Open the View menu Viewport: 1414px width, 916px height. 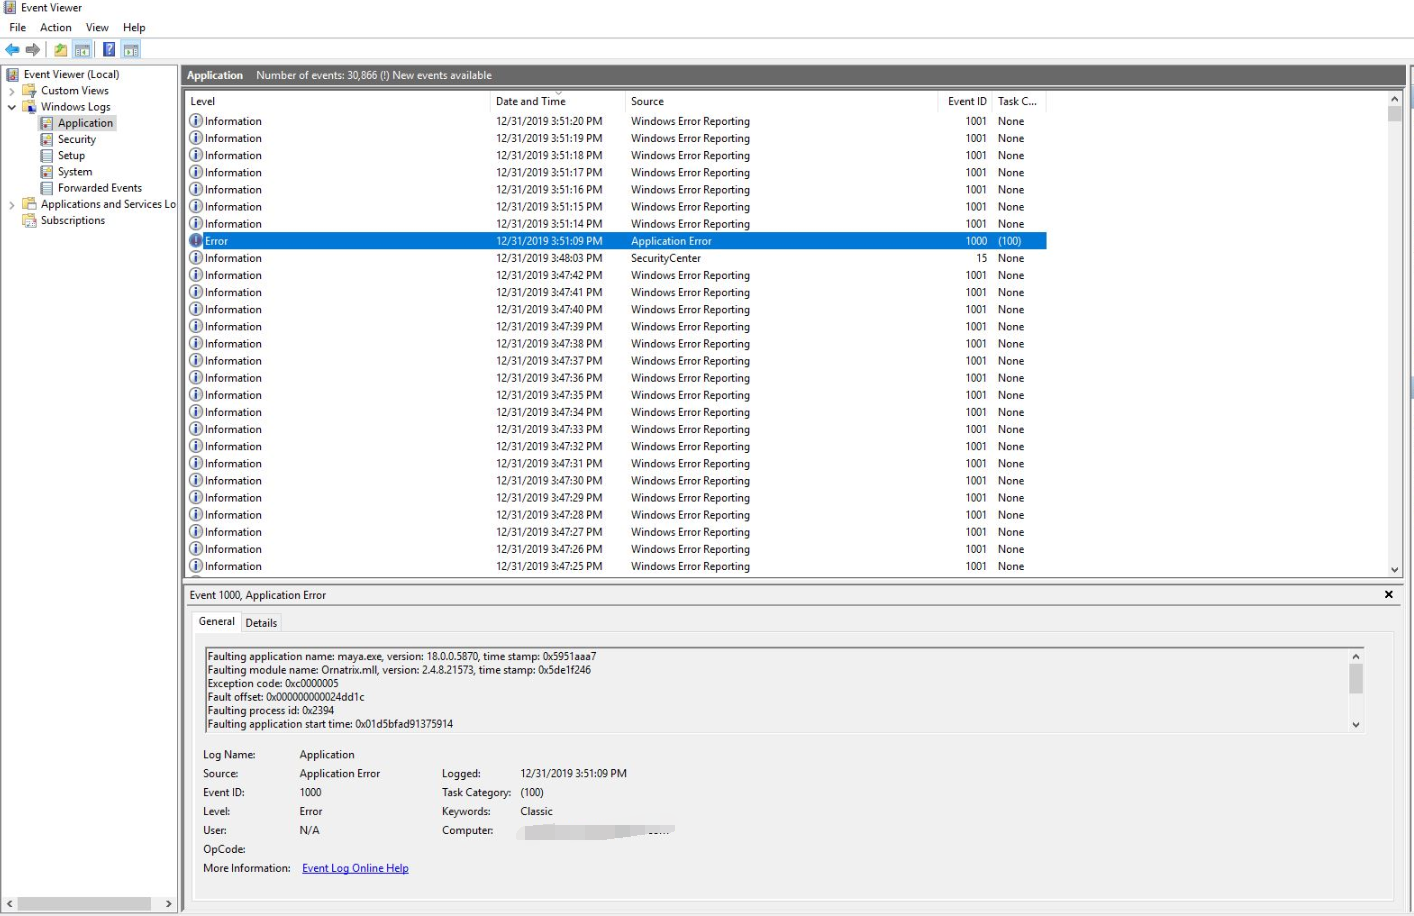(97, 28)
